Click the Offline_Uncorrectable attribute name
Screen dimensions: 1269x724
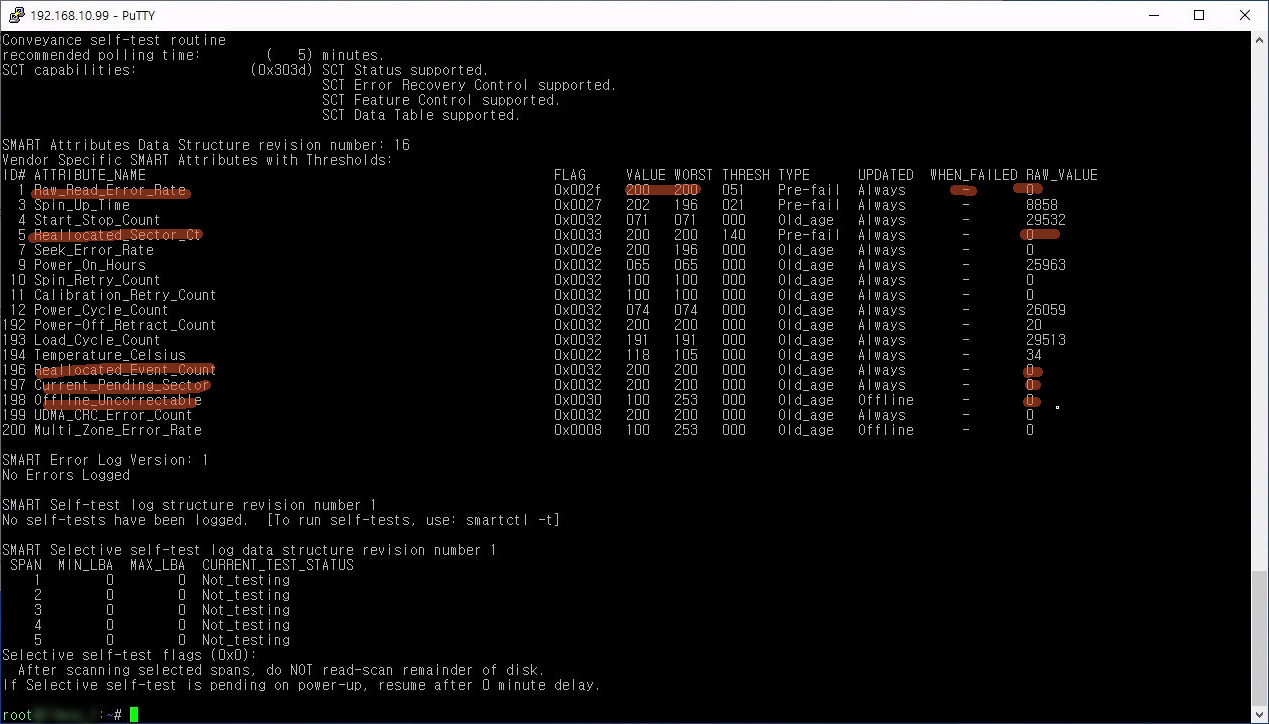click(x=117, y=400)
